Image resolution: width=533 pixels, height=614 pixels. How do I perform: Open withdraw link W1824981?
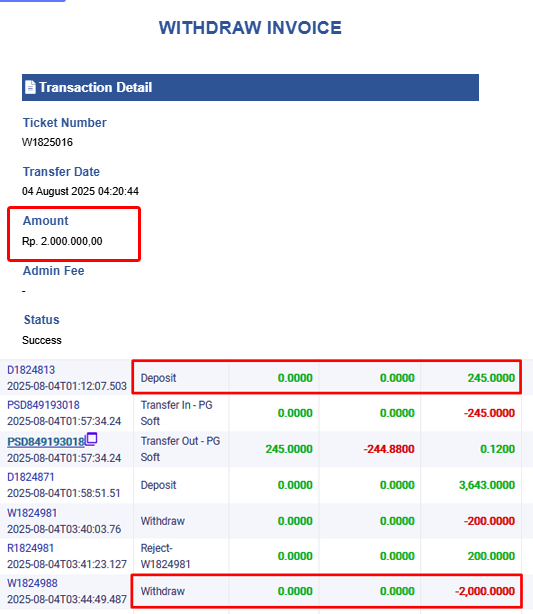tap(32, 513)
